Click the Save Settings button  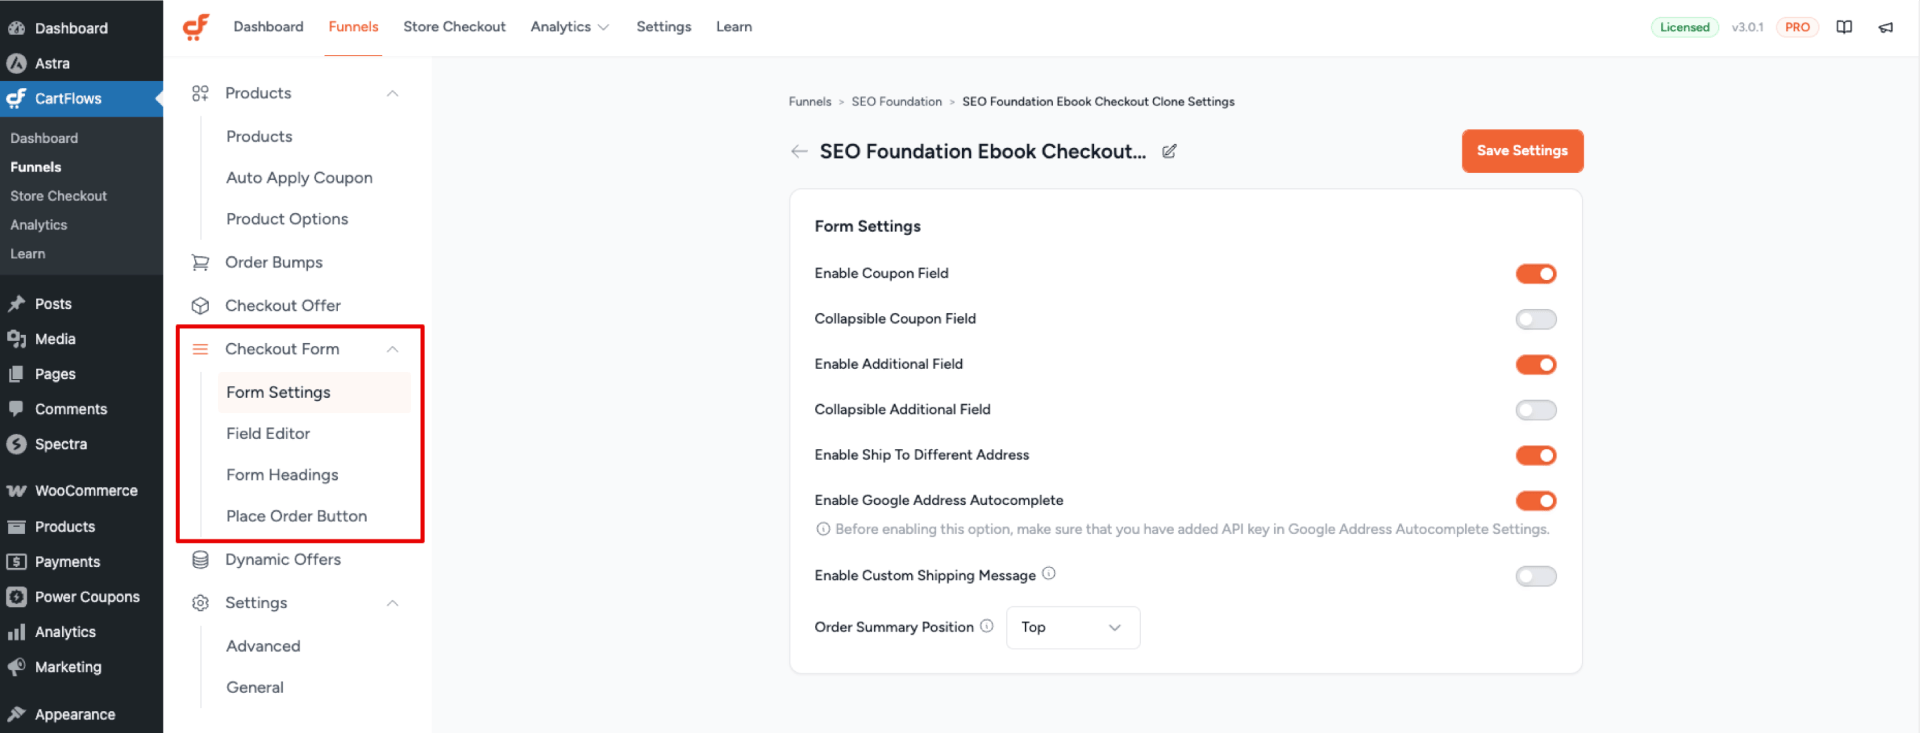click(x=1522, y=151)
